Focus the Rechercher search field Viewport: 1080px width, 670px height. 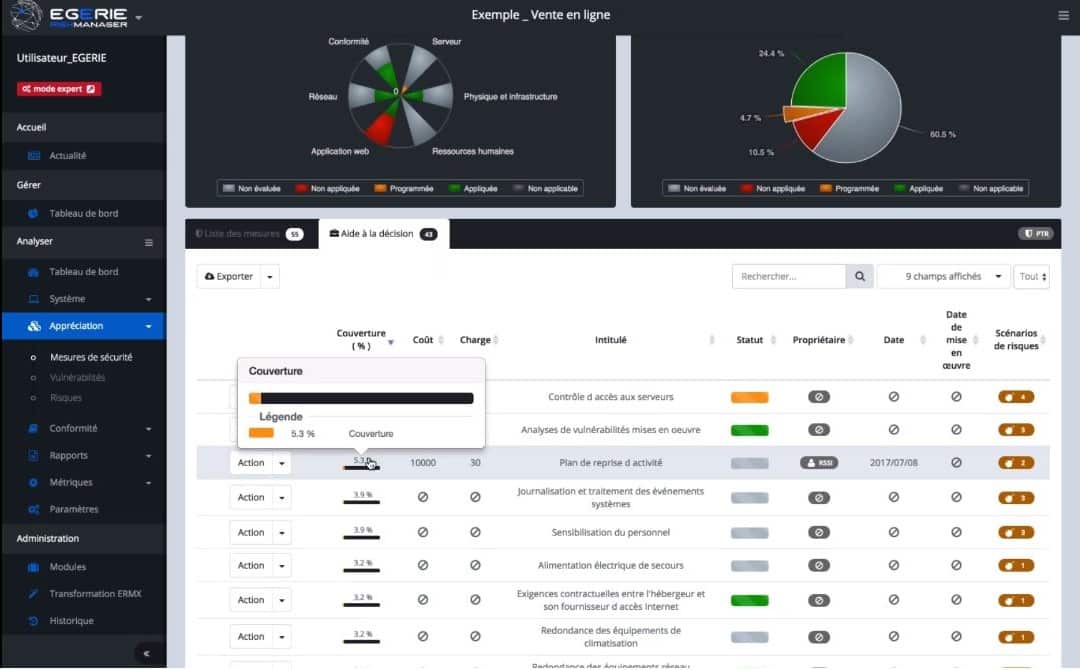[x=789, y=276]
